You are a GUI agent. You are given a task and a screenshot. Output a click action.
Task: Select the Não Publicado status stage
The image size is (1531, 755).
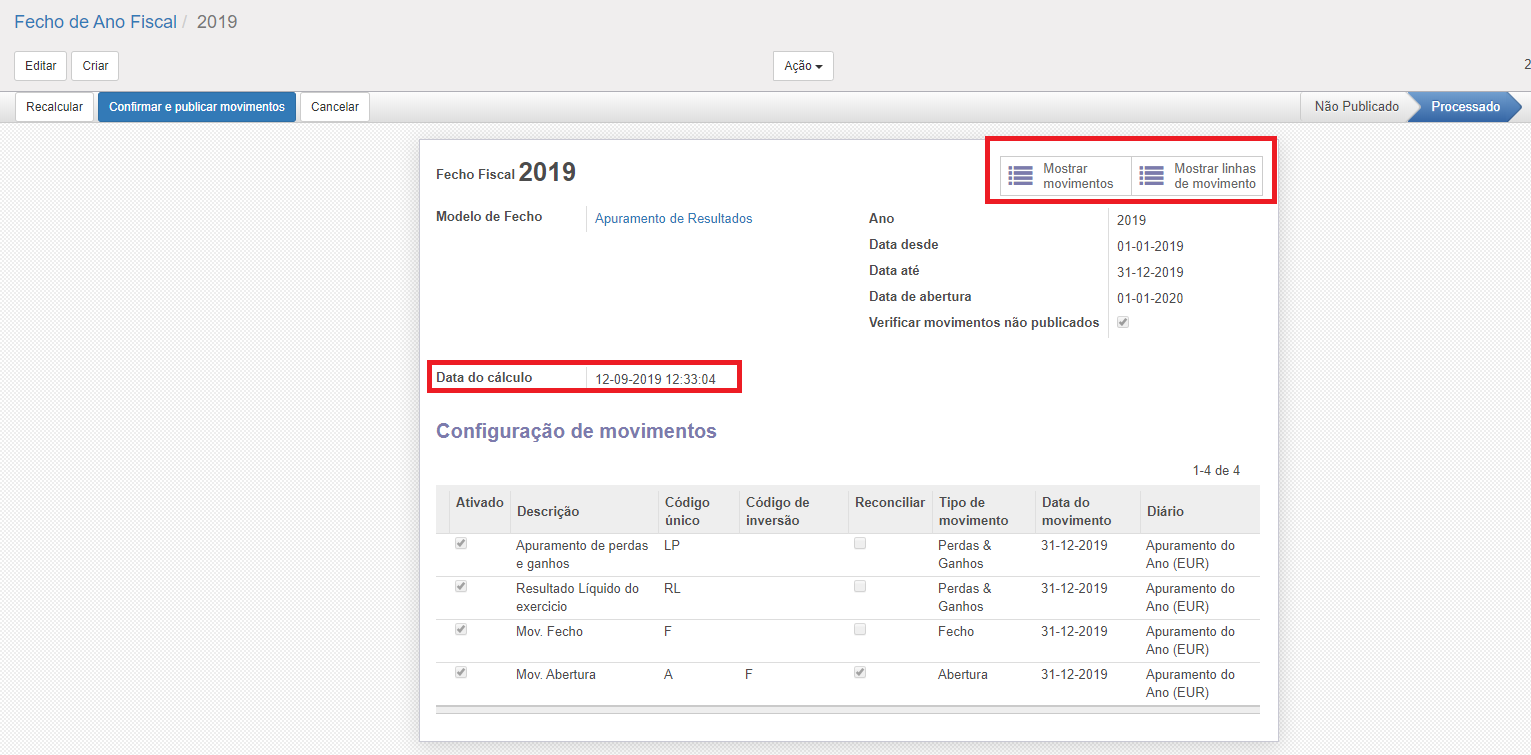pos(1356,107)
